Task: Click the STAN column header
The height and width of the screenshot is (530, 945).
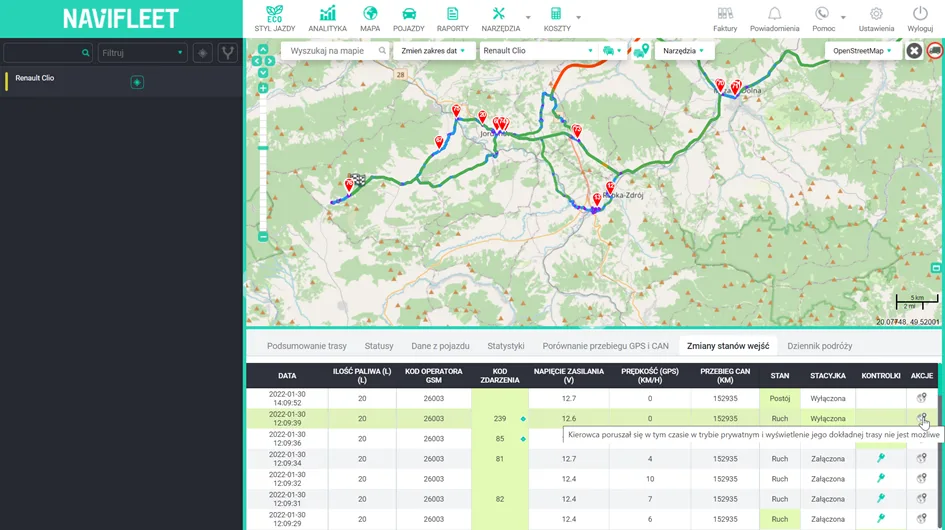Action: 779,376
